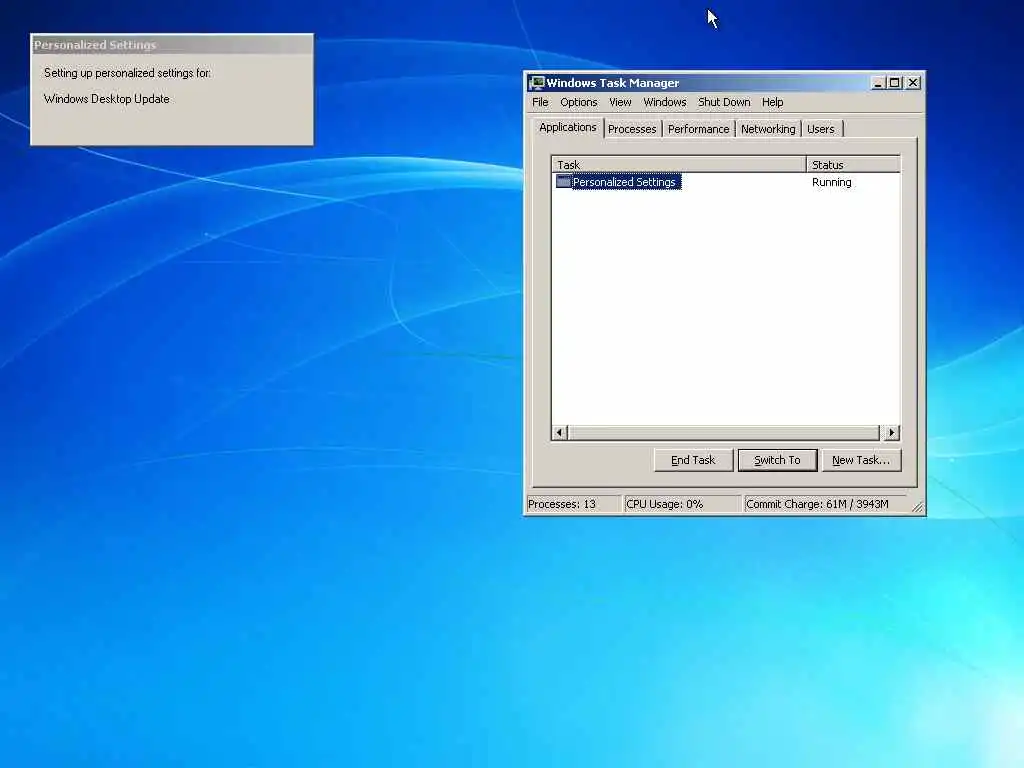
Task: Click the Personalized Settings dialog title bar
Action: point(172,45)
